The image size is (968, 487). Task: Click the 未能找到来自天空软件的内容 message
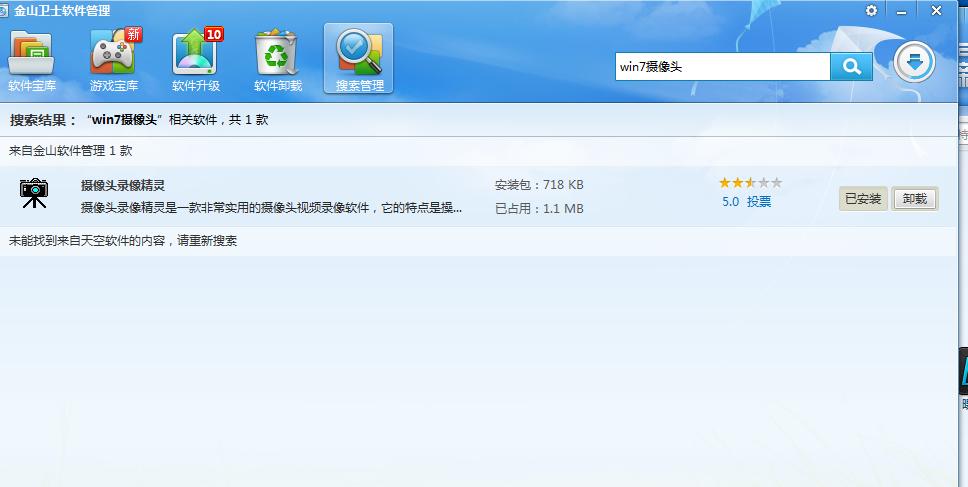(x=123, y=241)
